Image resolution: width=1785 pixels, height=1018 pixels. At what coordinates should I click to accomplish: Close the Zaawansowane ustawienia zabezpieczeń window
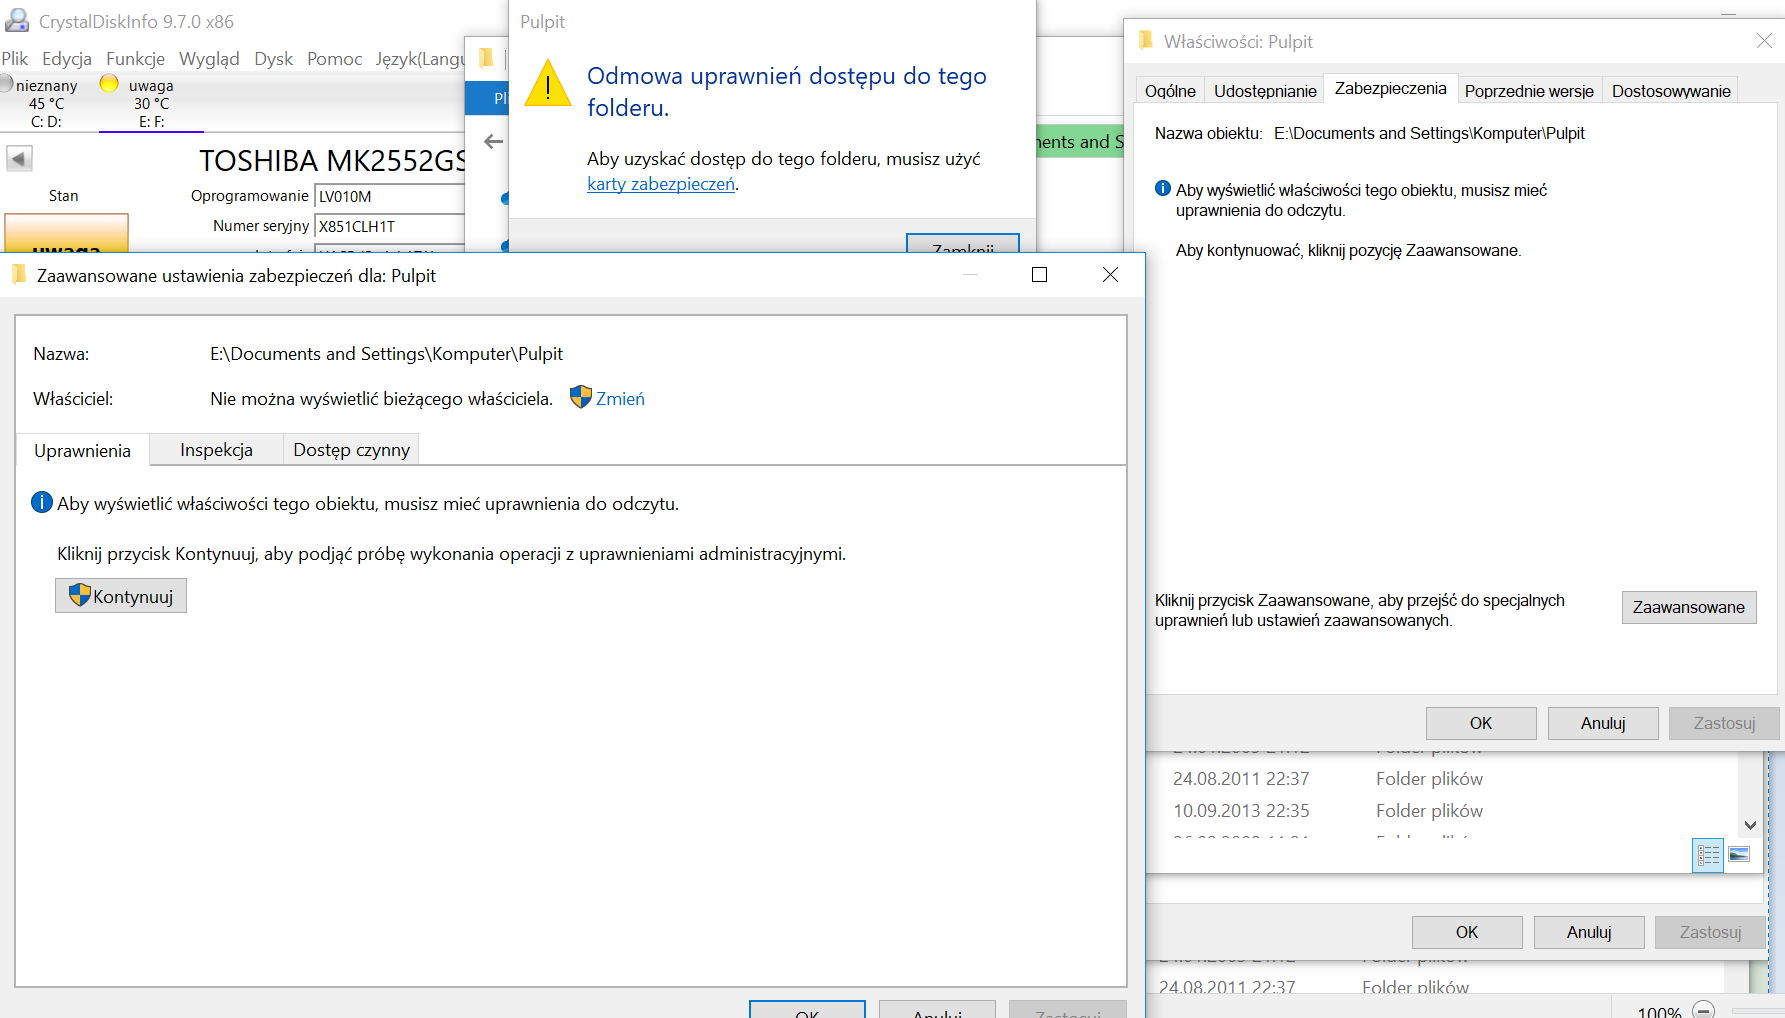coord(1110,275)
